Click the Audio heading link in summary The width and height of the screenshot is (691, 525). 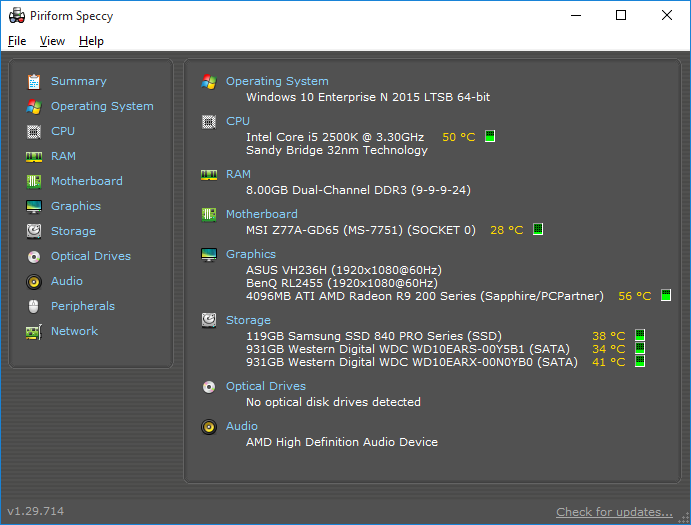[x=242, y=426]
